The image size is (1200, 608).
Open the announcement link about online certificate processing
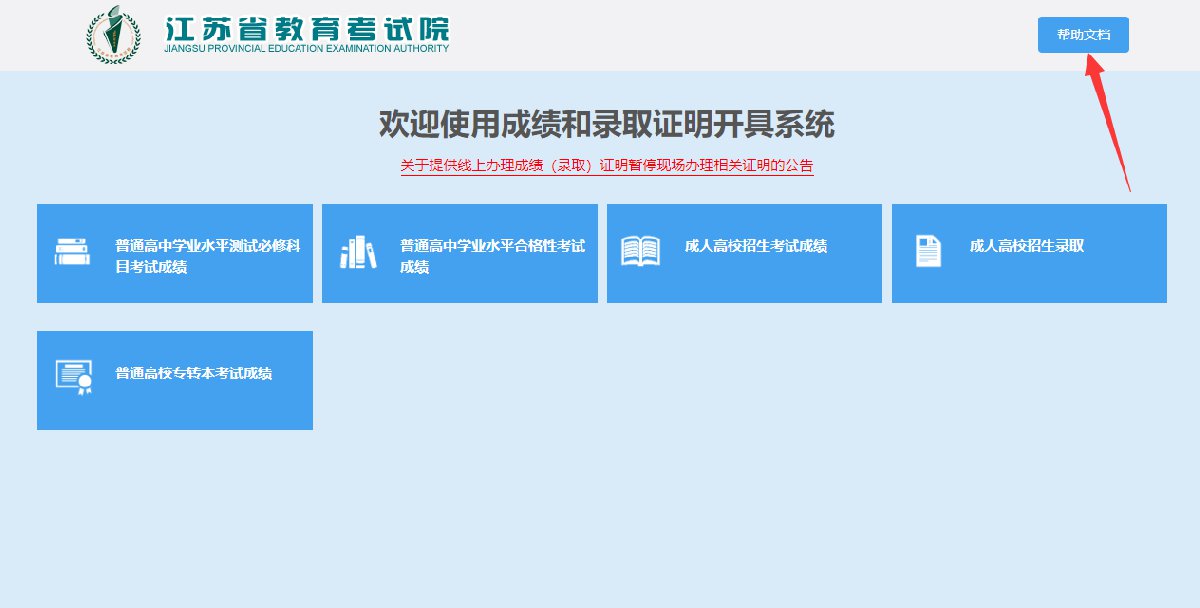click(x=607, y=166)
